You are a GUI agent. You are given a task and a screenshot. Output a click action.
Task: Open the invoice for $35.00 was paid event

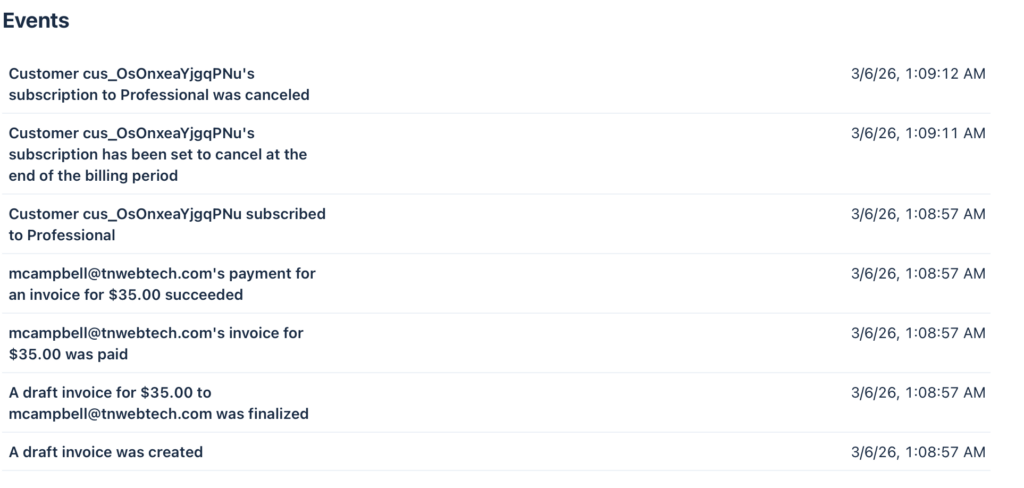click(x=156, y=343)
